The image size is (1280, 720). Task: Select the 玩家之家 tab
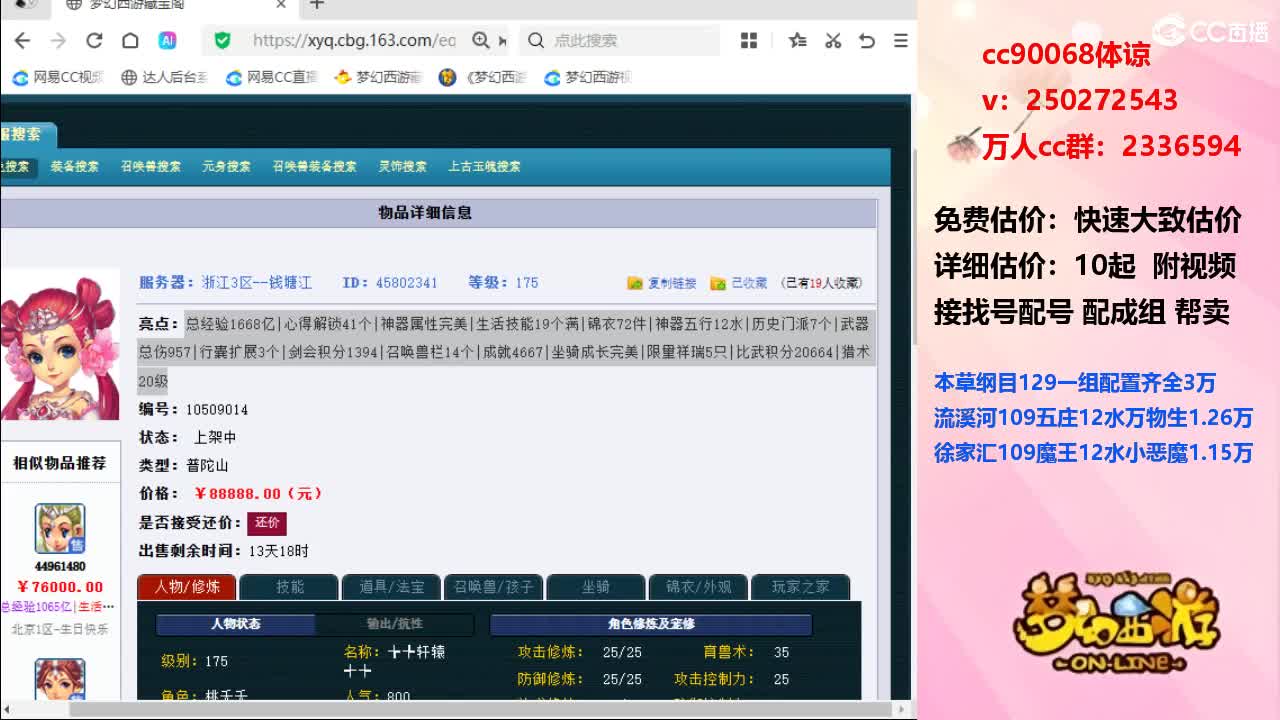pos(800,587)
